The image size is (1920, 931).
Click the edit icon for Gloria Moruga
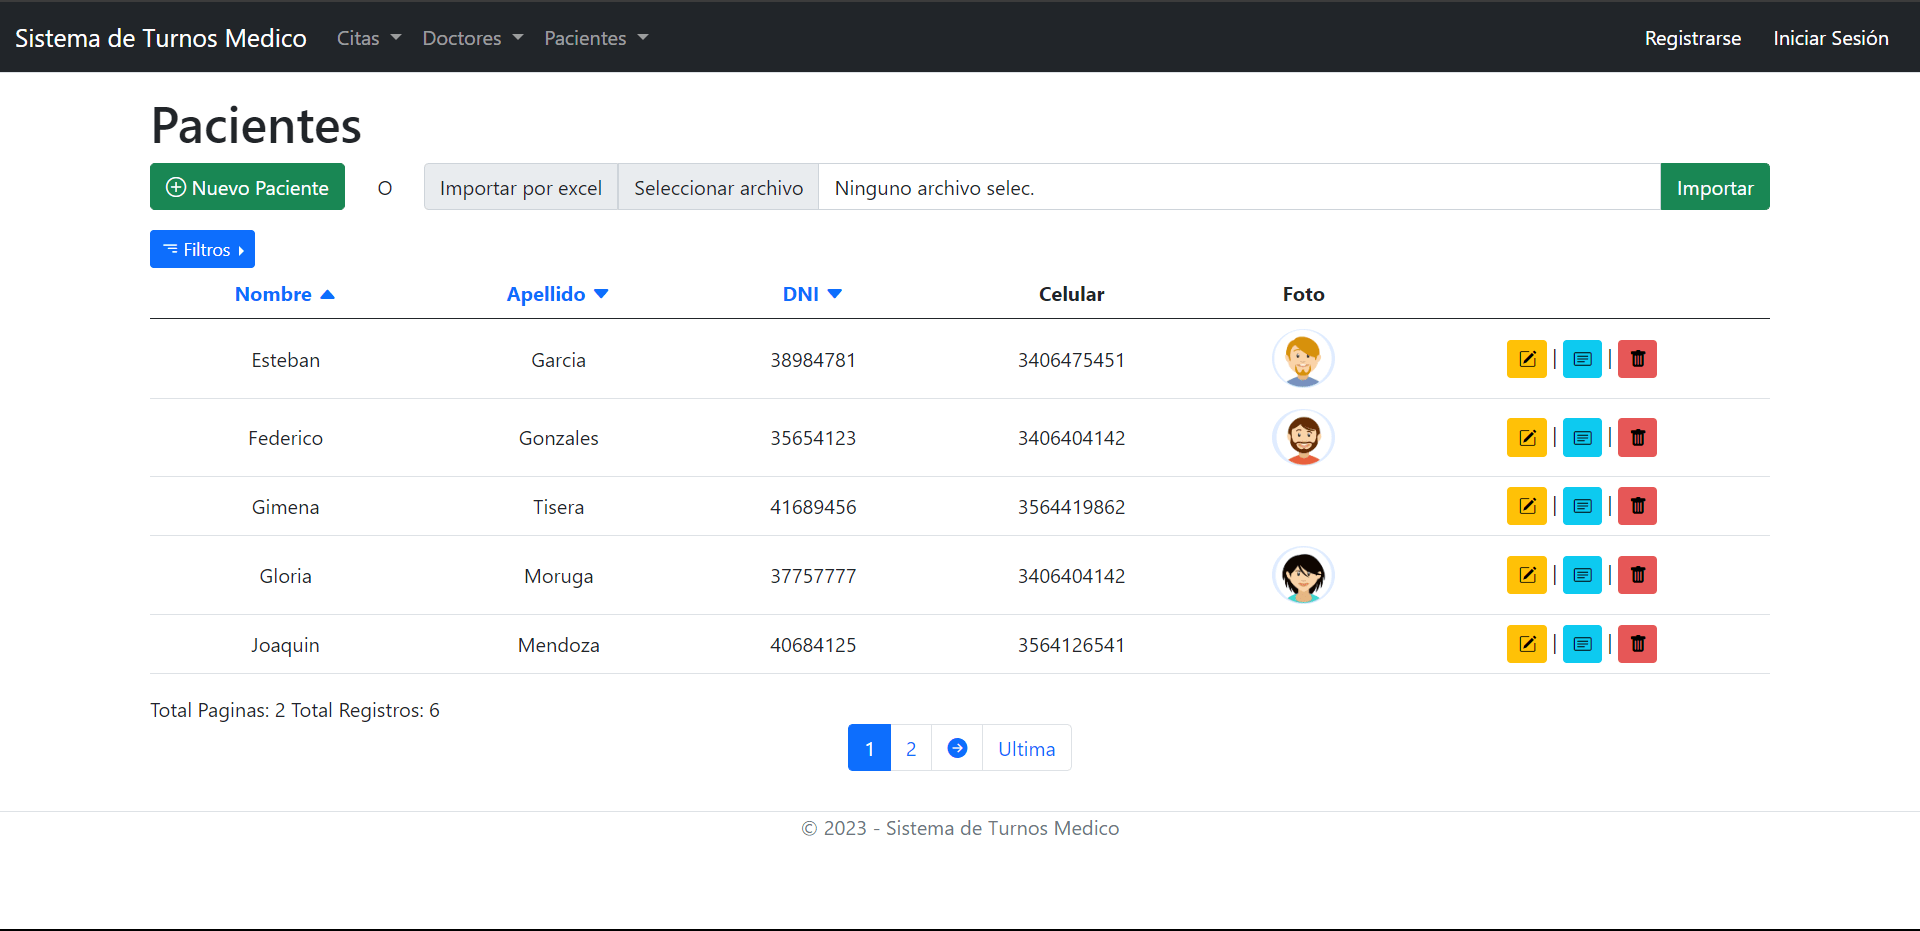coord(1526,575)
